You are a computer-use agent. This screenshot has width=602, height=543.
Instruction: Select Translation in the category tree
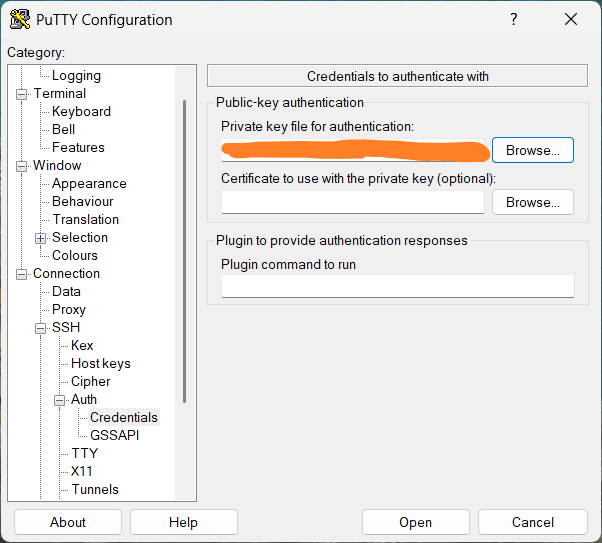point(86,220)
